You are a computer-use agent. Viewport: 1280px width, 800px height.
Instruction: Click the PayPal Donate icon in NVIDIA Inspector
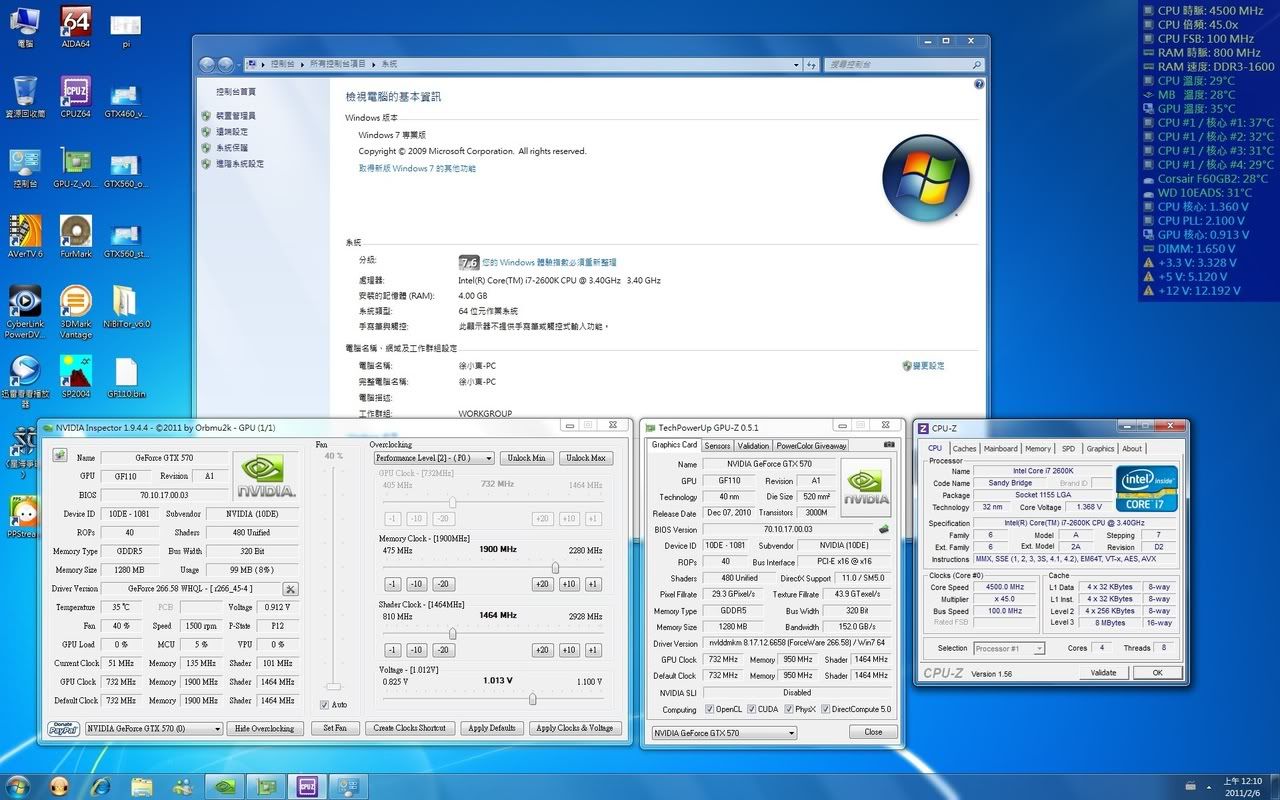click(x=63, y=728)
